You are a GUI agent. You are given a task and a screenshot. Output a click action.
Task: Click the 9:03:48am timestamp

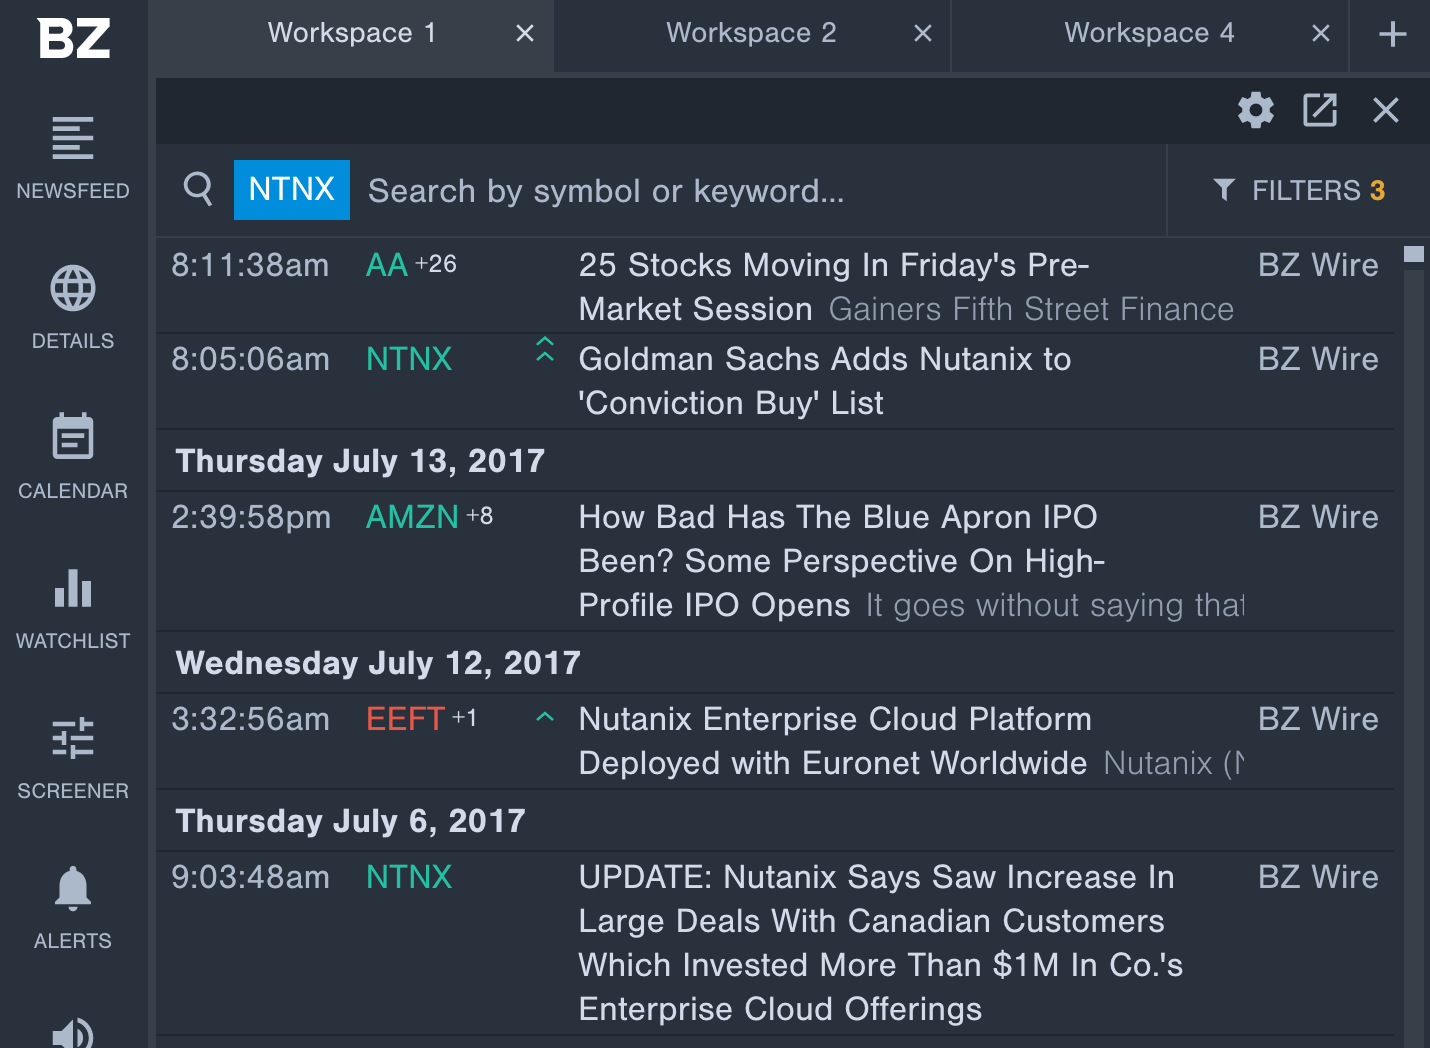coord(250,877)
